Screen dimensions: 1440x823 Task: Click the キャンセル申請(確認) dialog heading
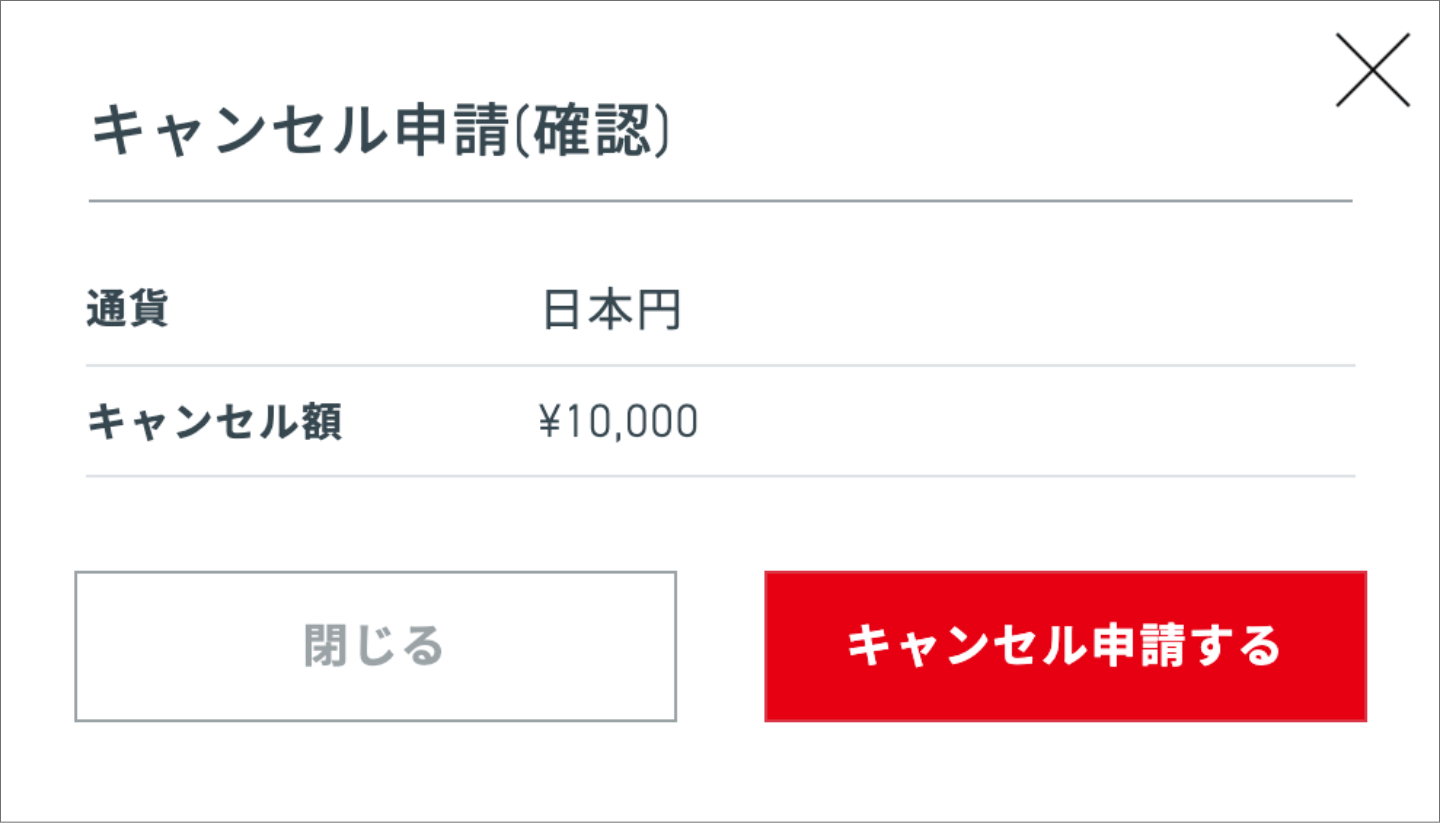[380, 134]
